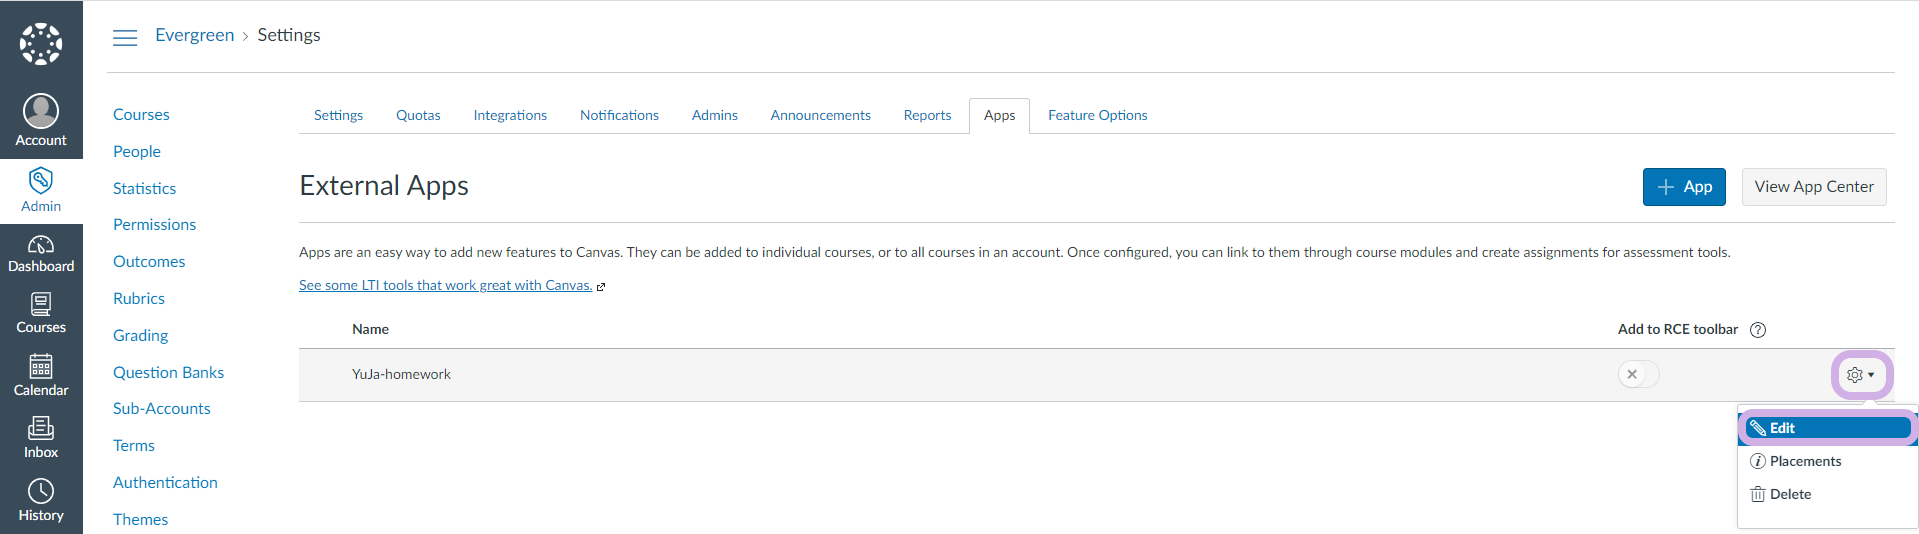Image resolution: width=1919 pixels, height=534 pixels.
Task: Open the Canvas logo home
Action: pos(41,44)
